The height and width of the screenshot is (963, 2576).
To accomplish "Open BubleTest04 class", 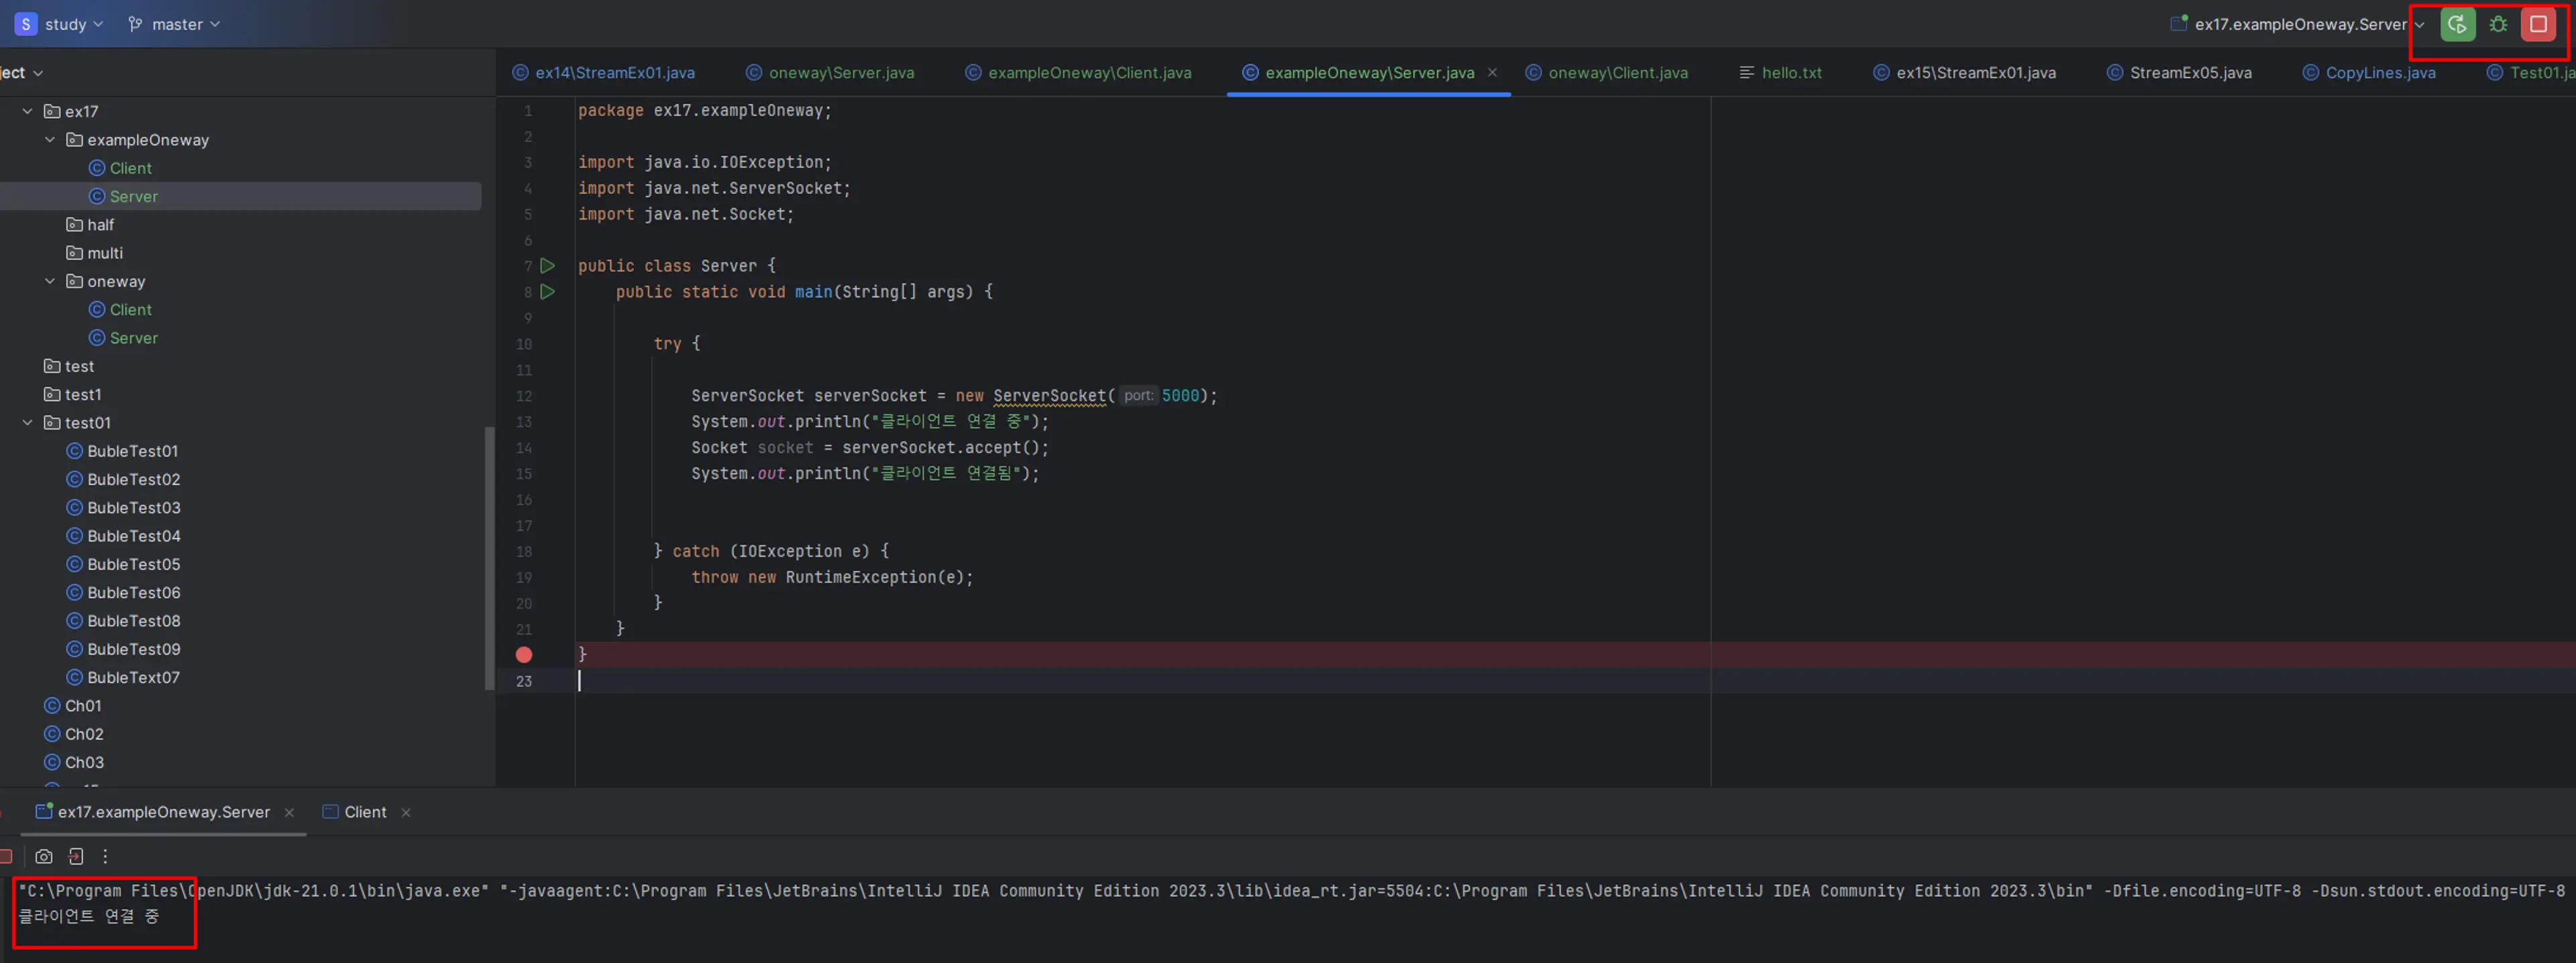I will [123, 536].
